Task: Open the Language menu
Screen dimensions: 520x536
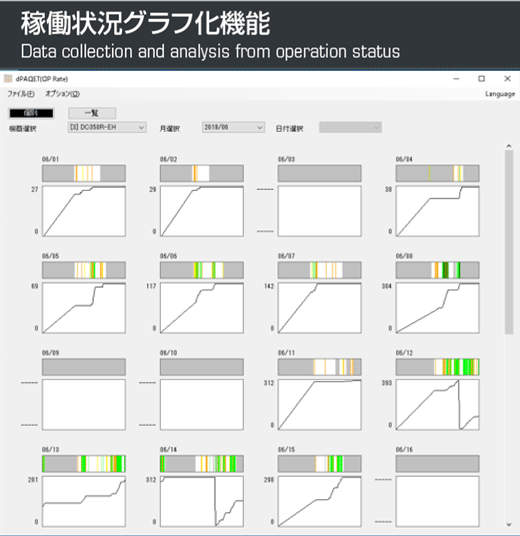Action: 500,94
